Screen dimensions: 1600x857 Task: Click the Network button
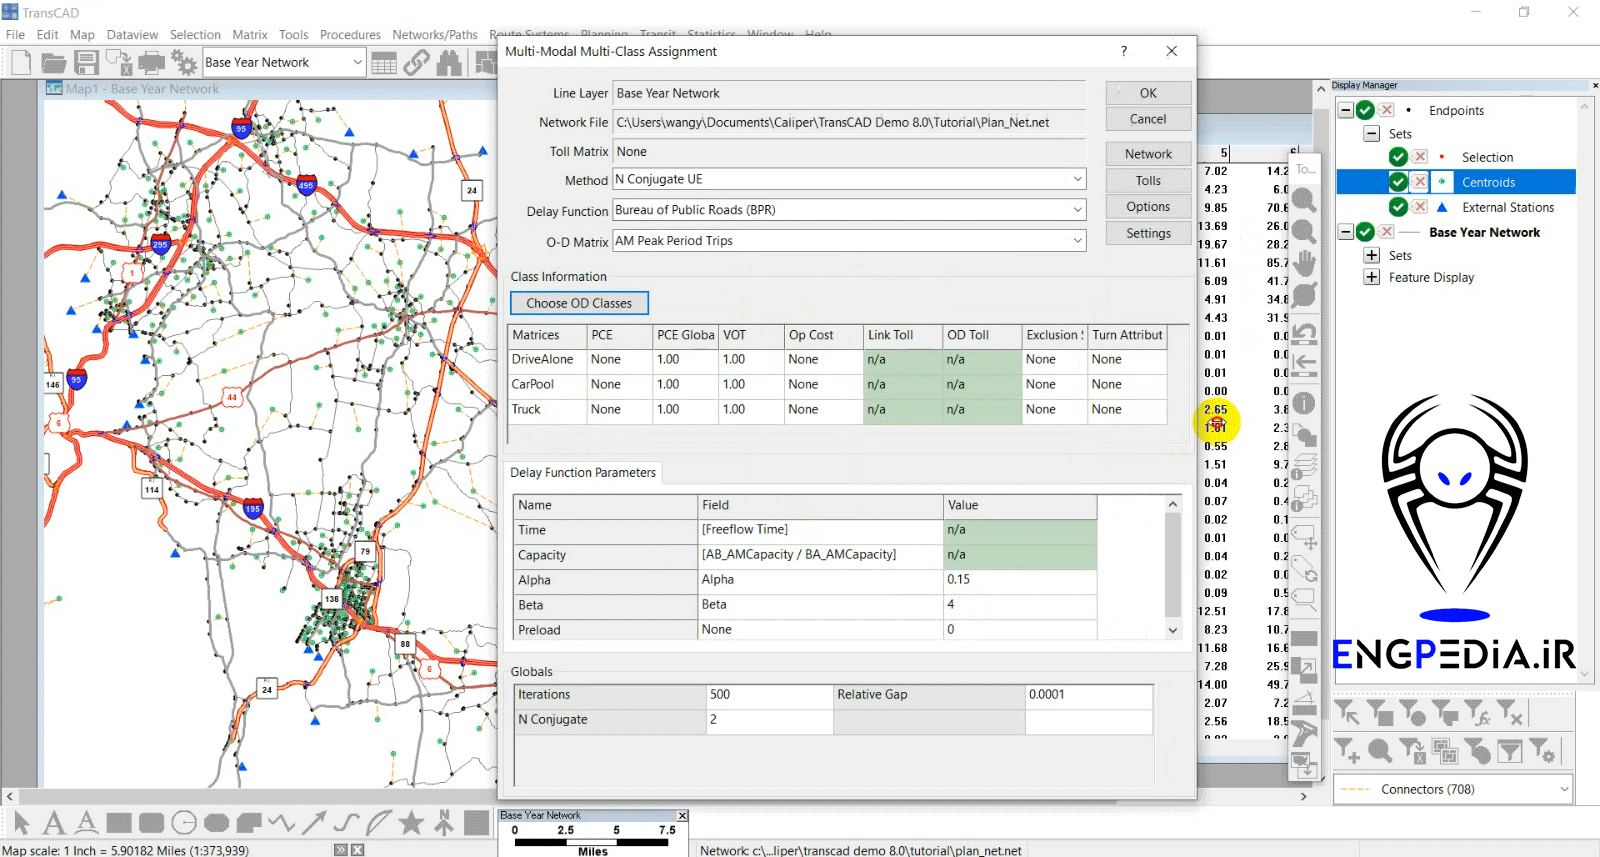[x=1148, y=154]
